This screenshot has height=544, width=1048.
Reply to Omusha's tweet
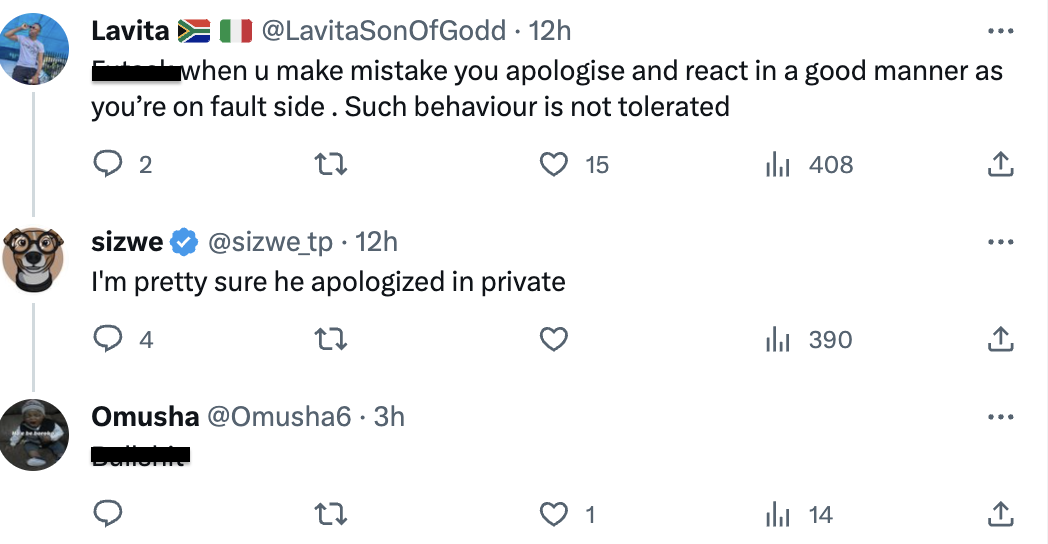click(x=108, y=514)
